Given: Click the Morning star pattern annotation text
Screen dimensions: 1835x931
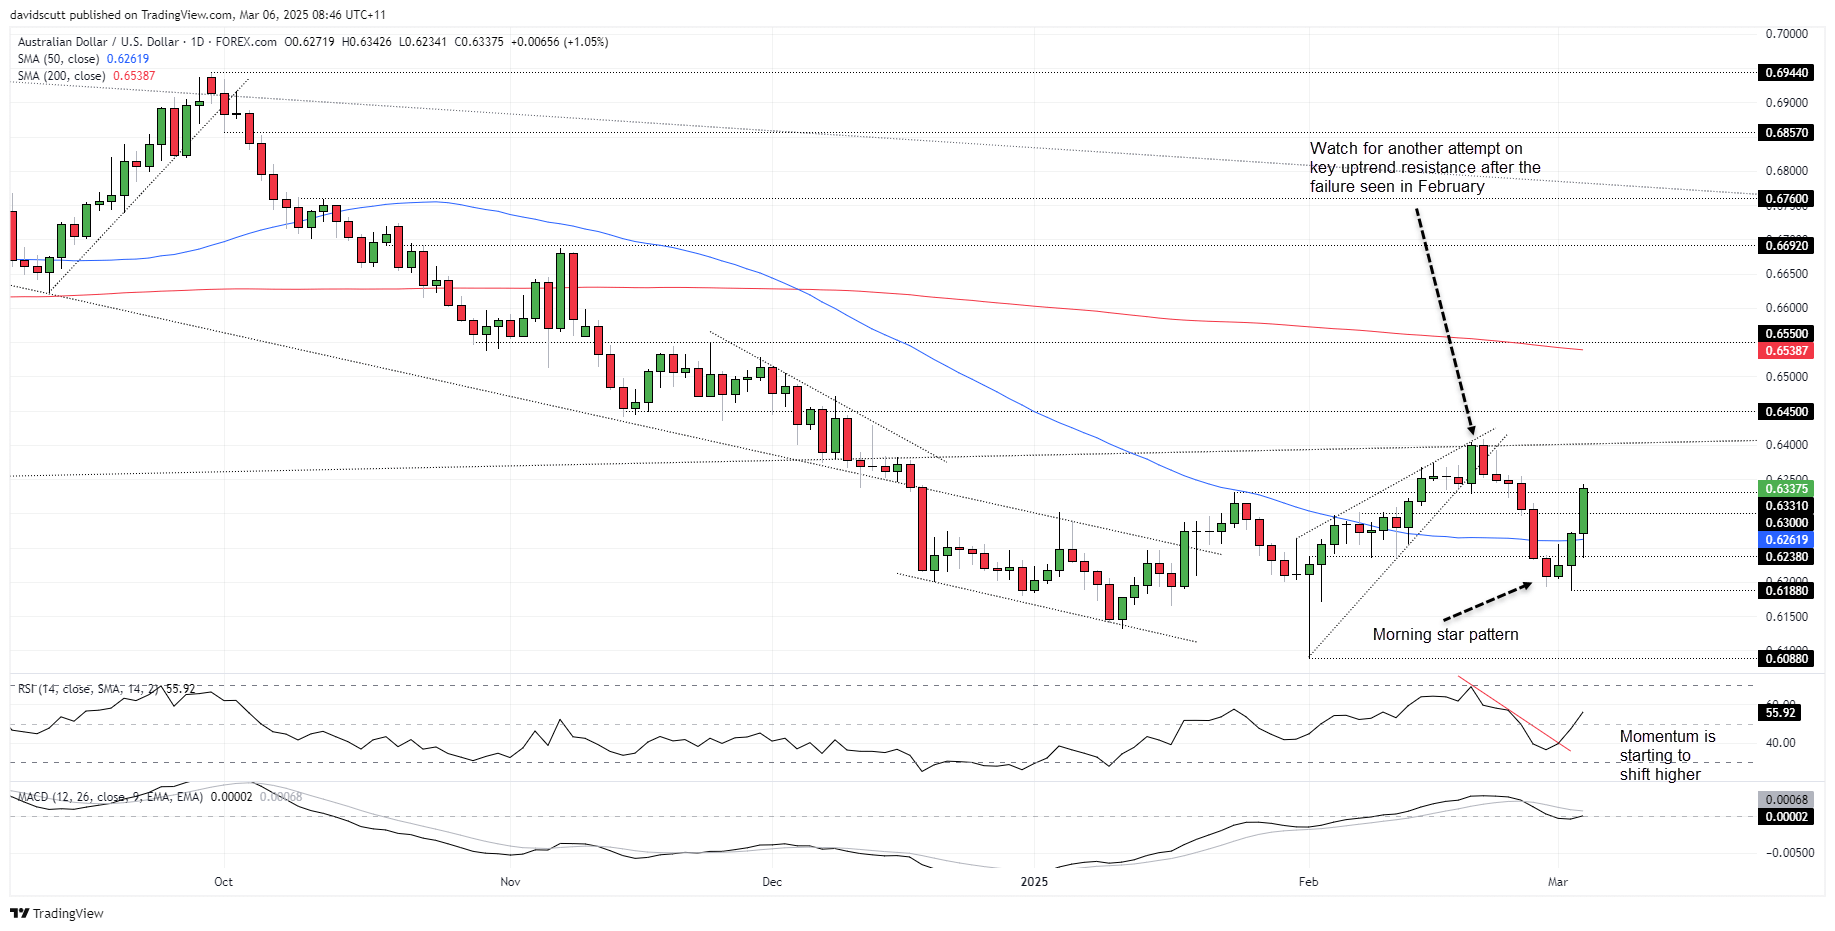Looking at the screenshot, I should [1445, 635].
